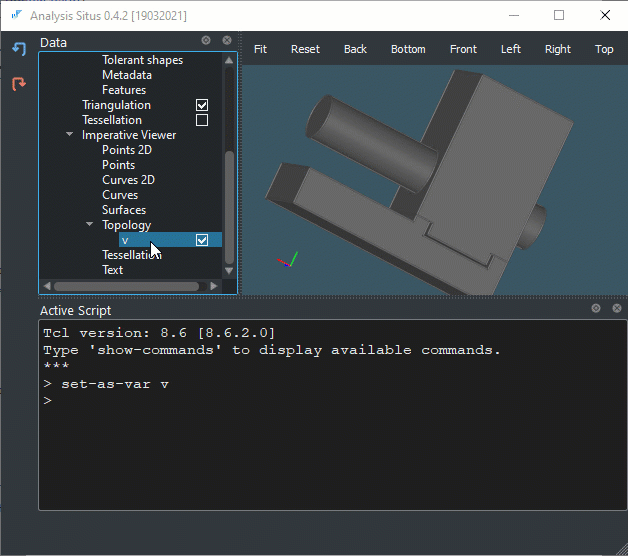The image size is (628, 556).
Task: Click the Reset view button
Action: pyautogui.click(x=305, y=49)
